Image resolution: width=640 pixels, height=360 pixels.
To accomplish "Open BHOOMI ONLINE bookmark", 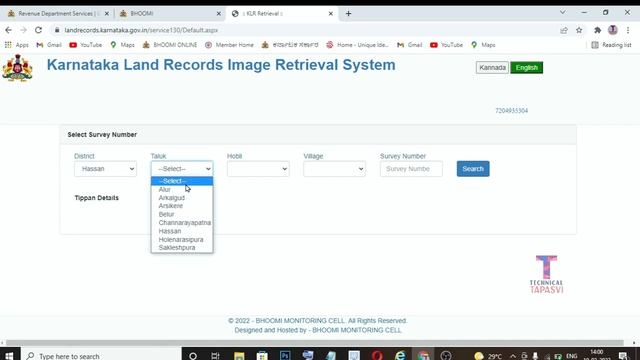I will [170, 45].
